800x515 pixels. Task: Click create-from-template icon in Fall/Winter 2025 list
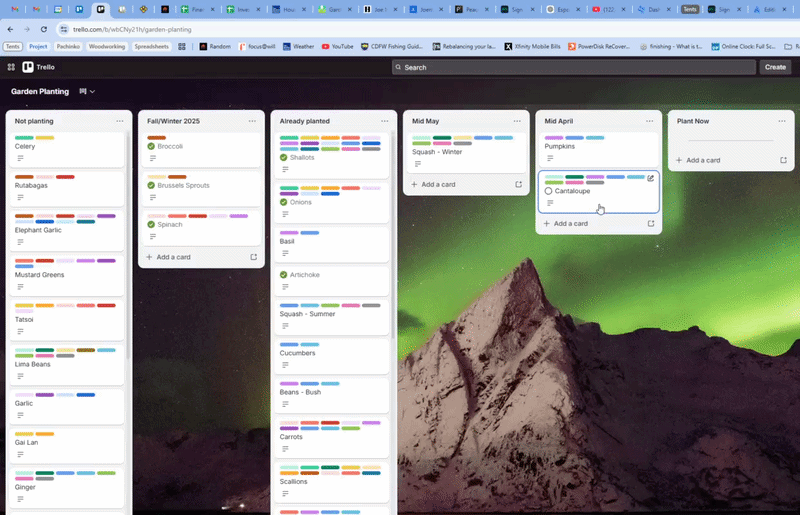(254, 257)
